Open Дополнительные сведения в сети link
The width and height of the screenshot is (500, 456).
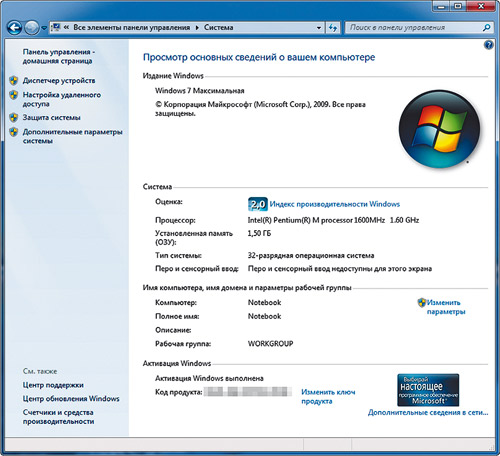pyautogui.click(x=428, y=413)
